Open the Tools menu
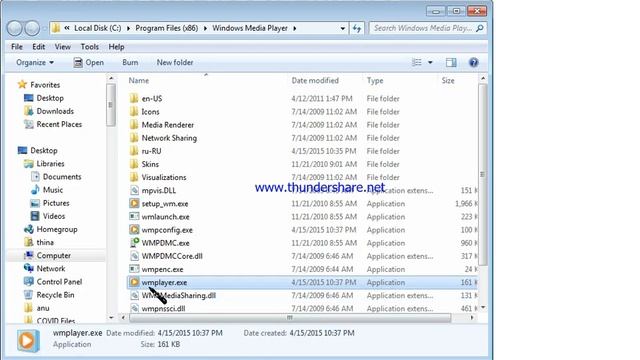This screenshot has height=360, width=640. pyautogui.click(x=89, y=47)
